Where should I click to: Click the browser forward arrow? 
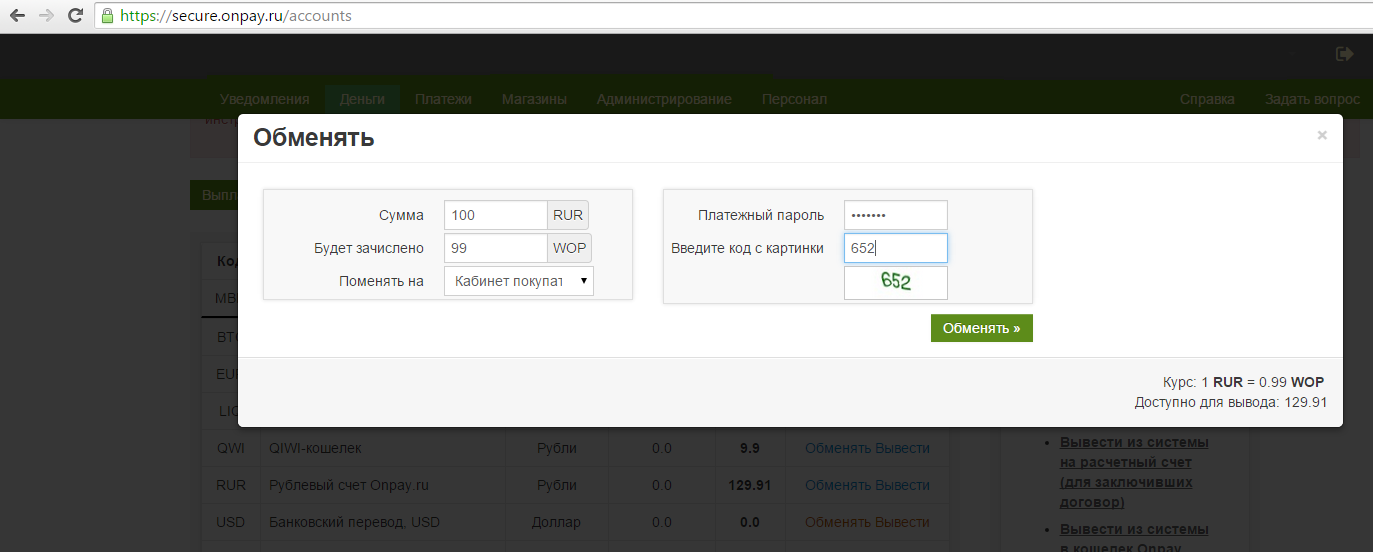pyautogui.click(x=46, y=16)
